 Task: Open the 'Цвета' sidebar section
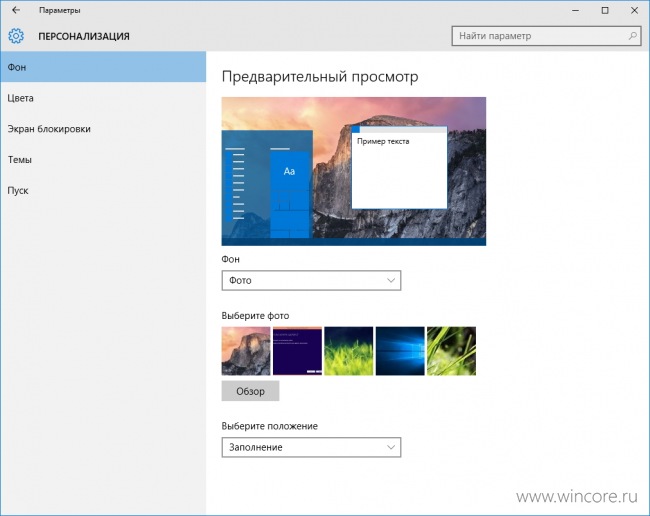click(103, 98)
